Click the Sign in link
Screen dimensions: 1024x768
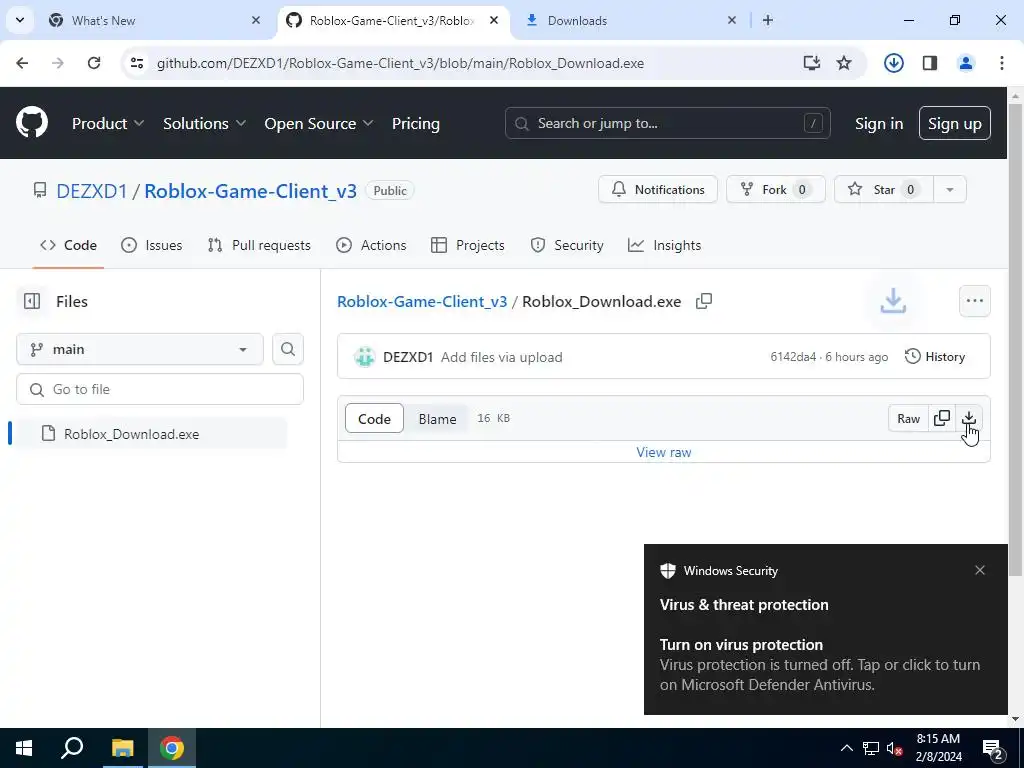point(879,123)
